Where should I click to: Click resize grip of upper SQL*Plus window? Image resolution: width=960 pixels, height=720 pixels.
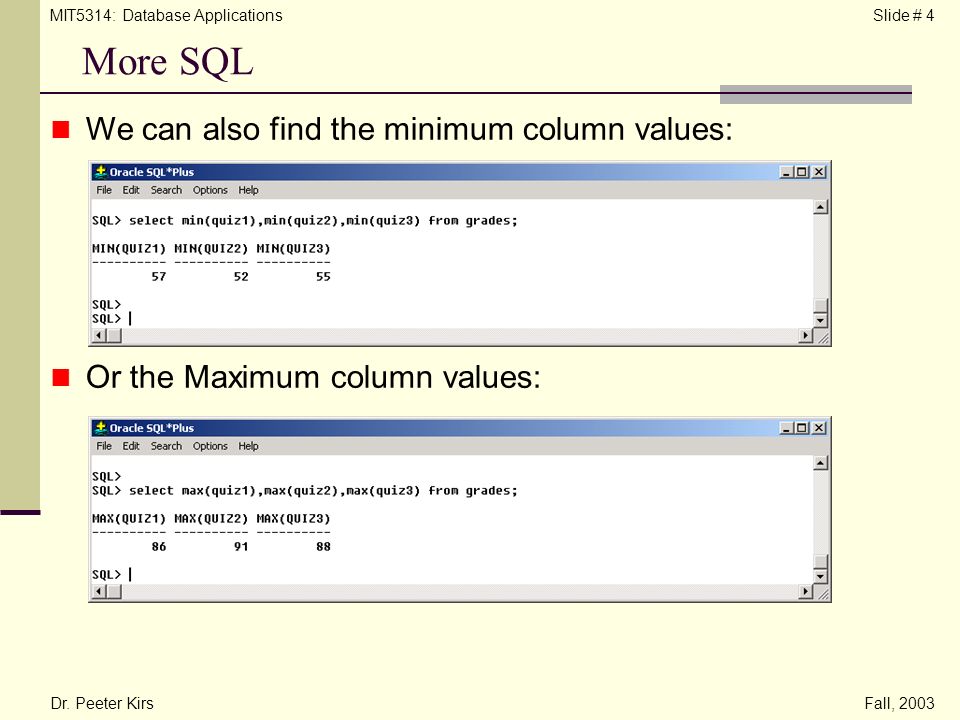[x=822, y=336]
